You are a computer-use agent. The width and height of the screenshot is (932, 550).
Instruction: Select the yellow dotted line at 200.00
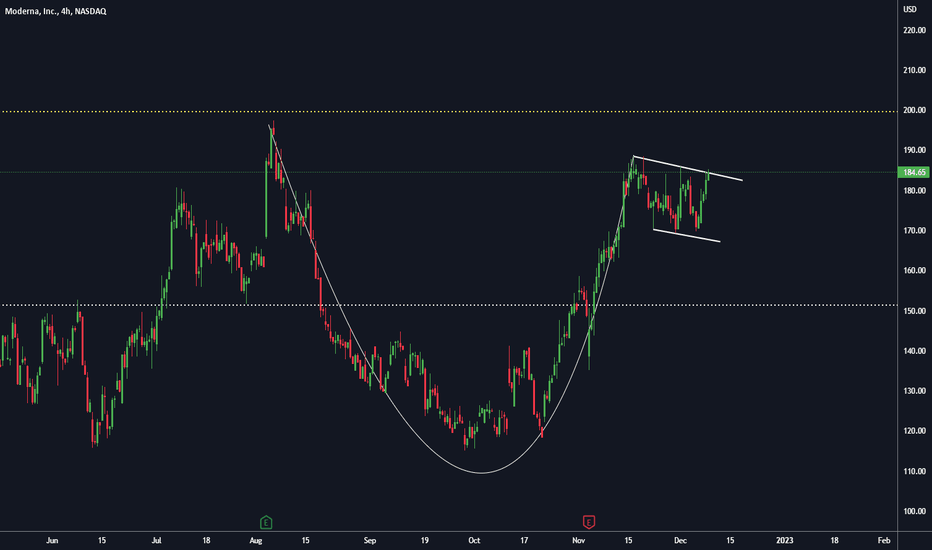click(448, 112)
